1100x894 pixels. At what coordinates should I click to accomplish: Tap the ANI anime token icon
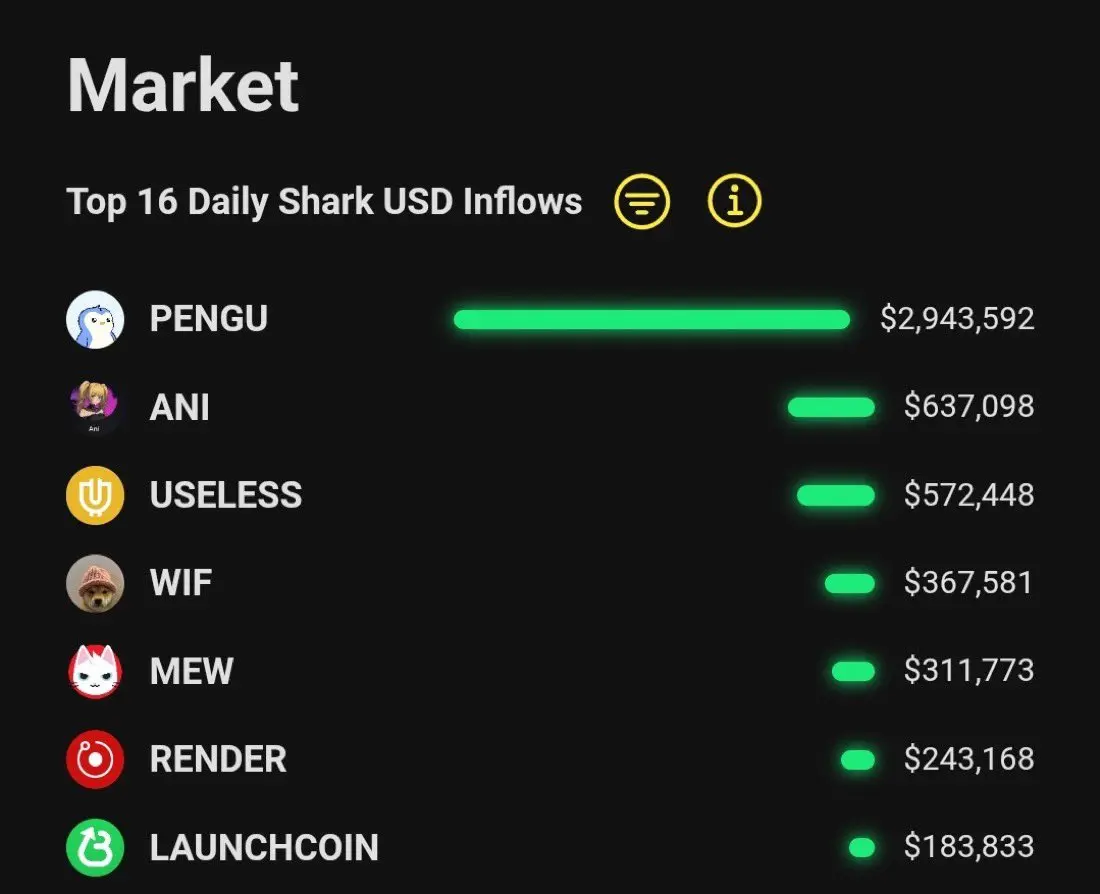click(95, 407)
